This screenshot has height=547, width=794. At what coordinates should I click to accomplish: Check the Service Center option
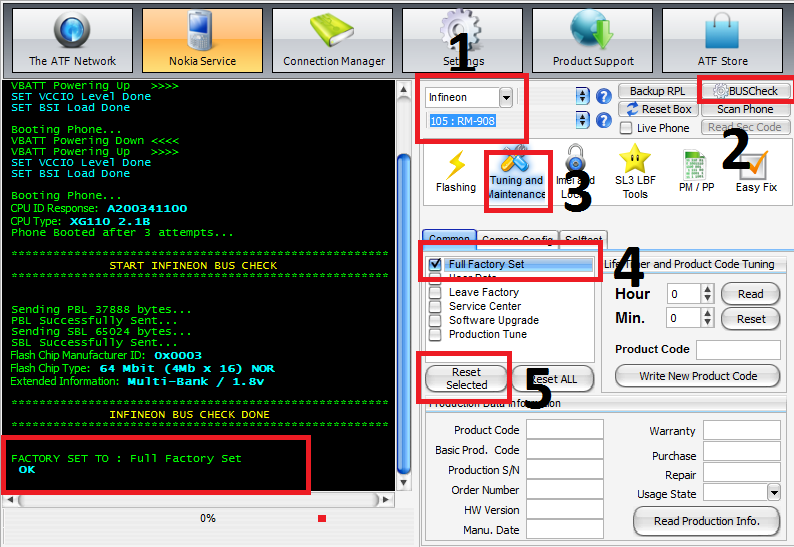coord(435,306)
